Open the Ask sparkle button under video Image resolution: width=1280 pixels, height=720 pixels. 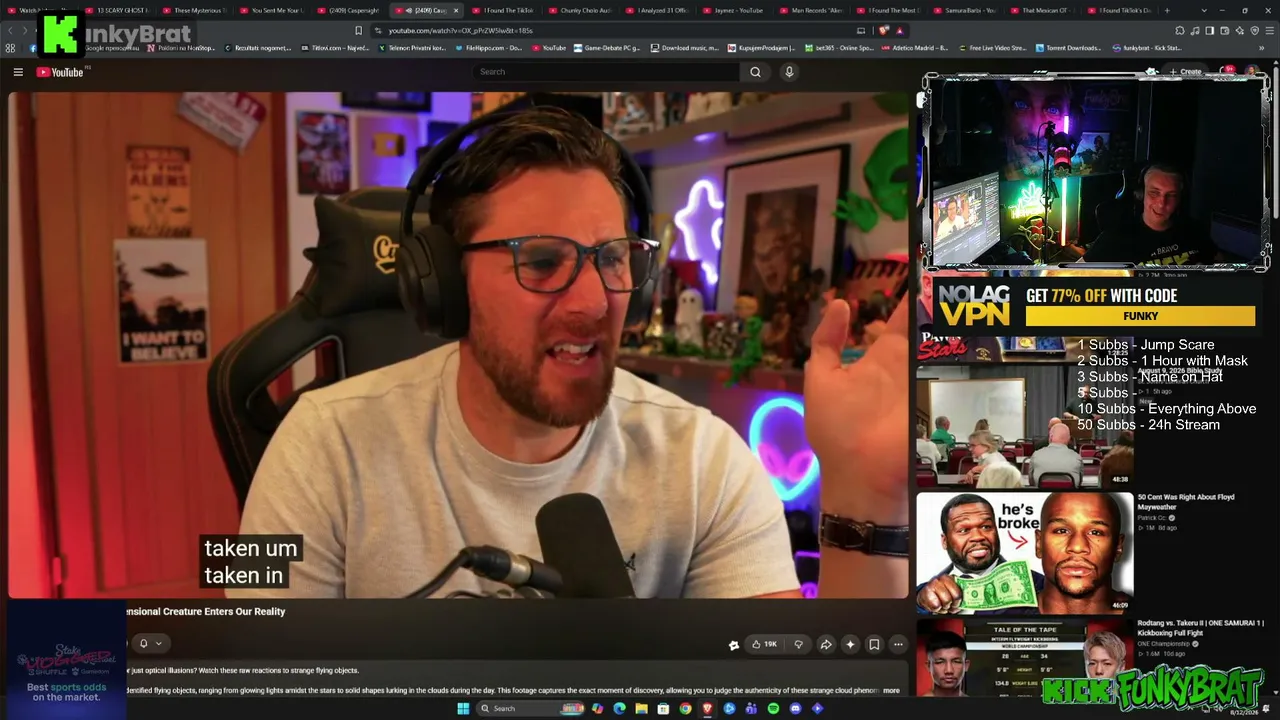(x=850, y=644)
